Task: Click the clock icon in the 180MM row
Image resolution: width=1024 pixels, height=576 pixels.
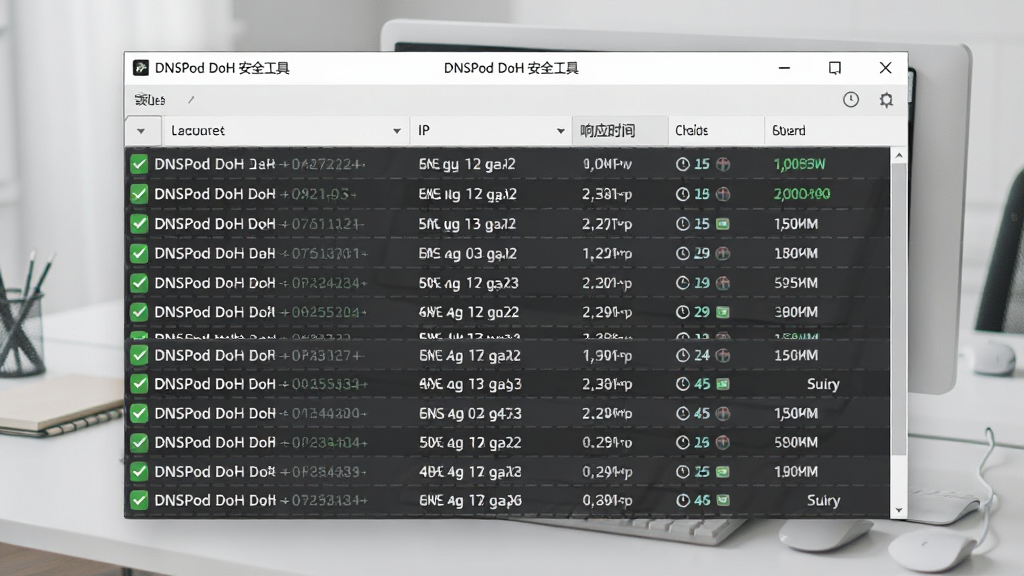Action: coord(682,253)
